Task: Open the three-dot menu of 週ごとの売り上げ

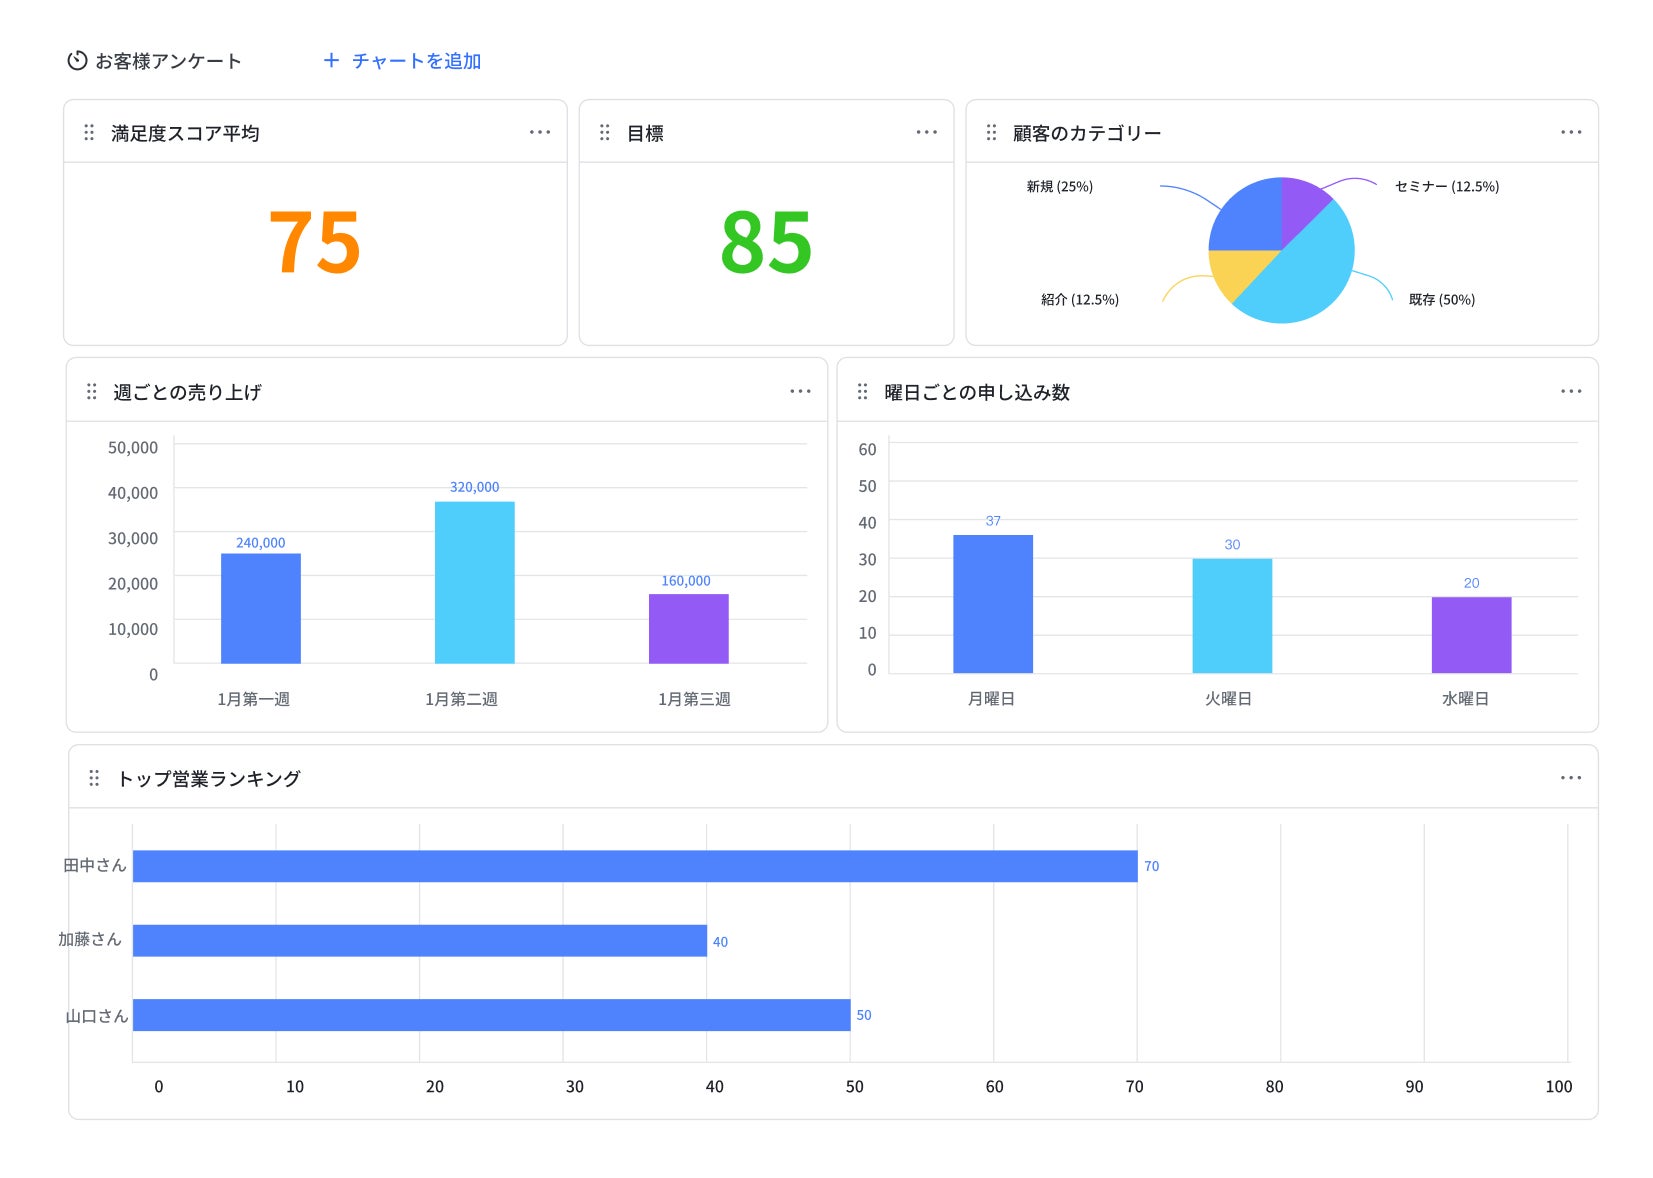Action: click(x=800, y=391)
